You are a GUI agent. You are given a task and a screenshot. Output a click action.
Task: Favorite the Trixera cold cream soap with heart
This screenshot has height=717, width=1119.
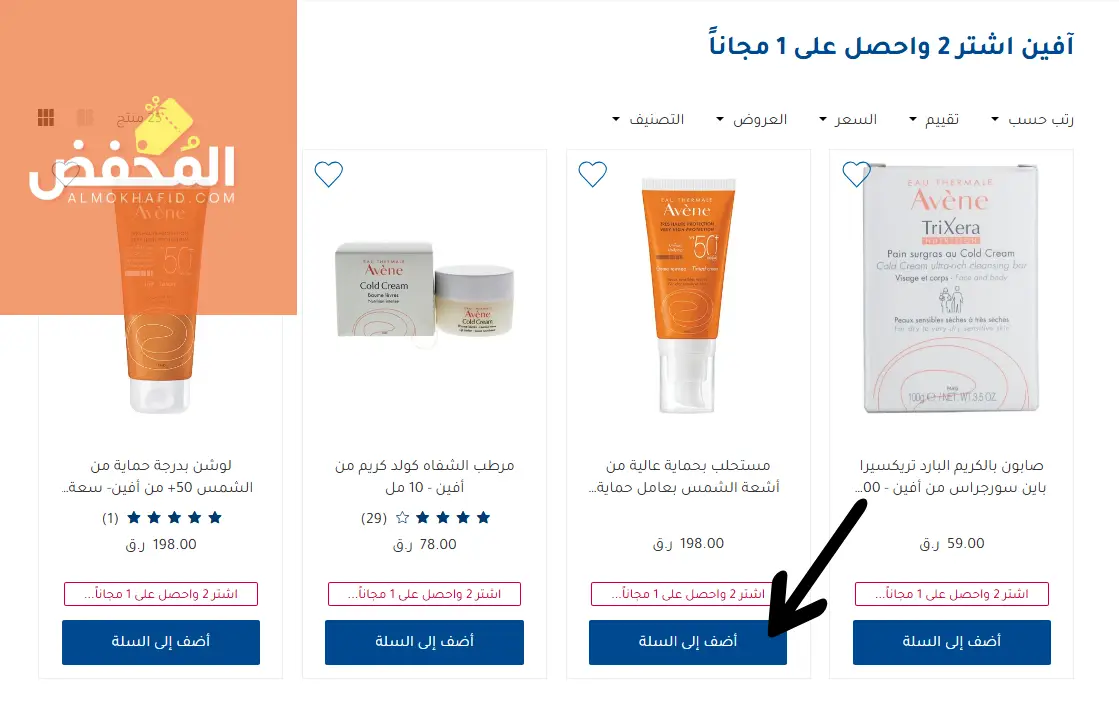[856, 174]
